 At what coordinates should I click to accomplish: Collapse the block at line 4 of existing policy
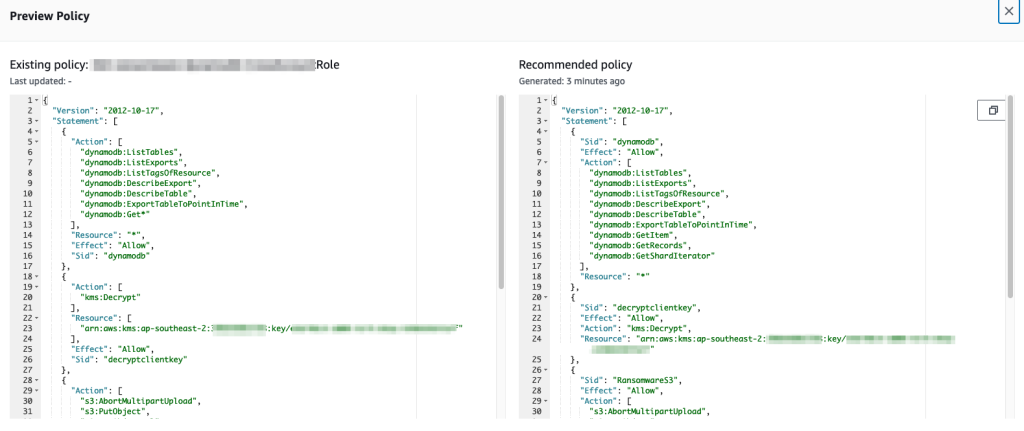pos(36,131)
